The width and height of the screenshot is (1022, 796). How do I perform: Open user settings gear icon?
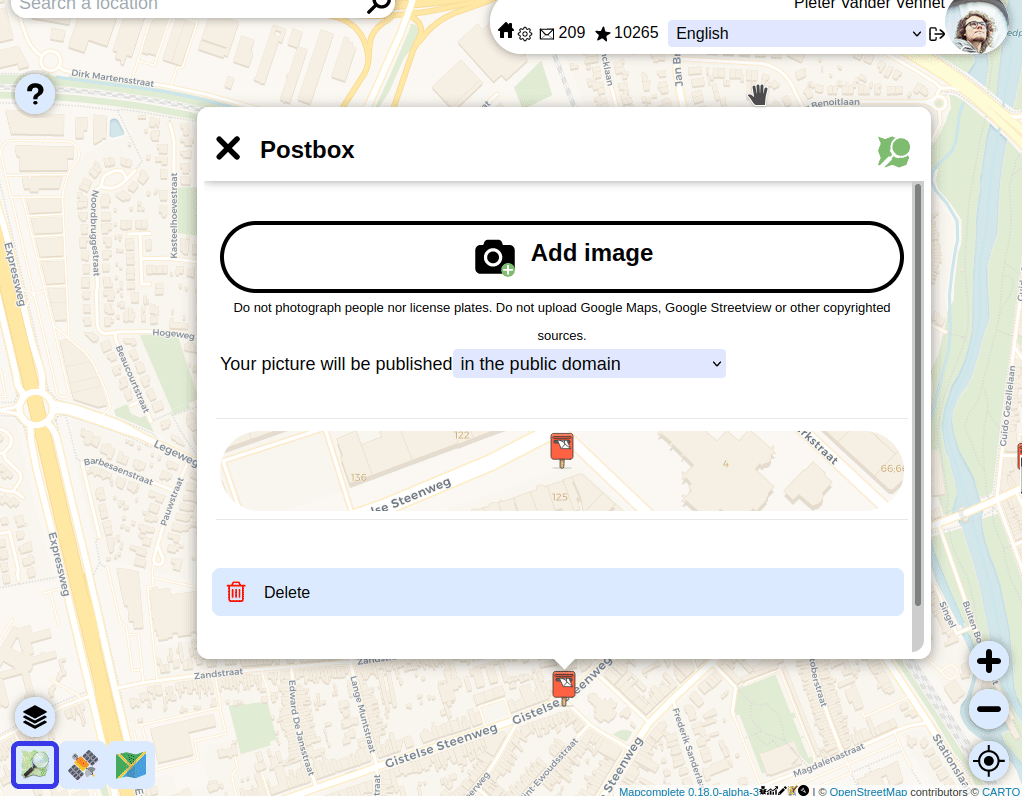coord(525,34)
